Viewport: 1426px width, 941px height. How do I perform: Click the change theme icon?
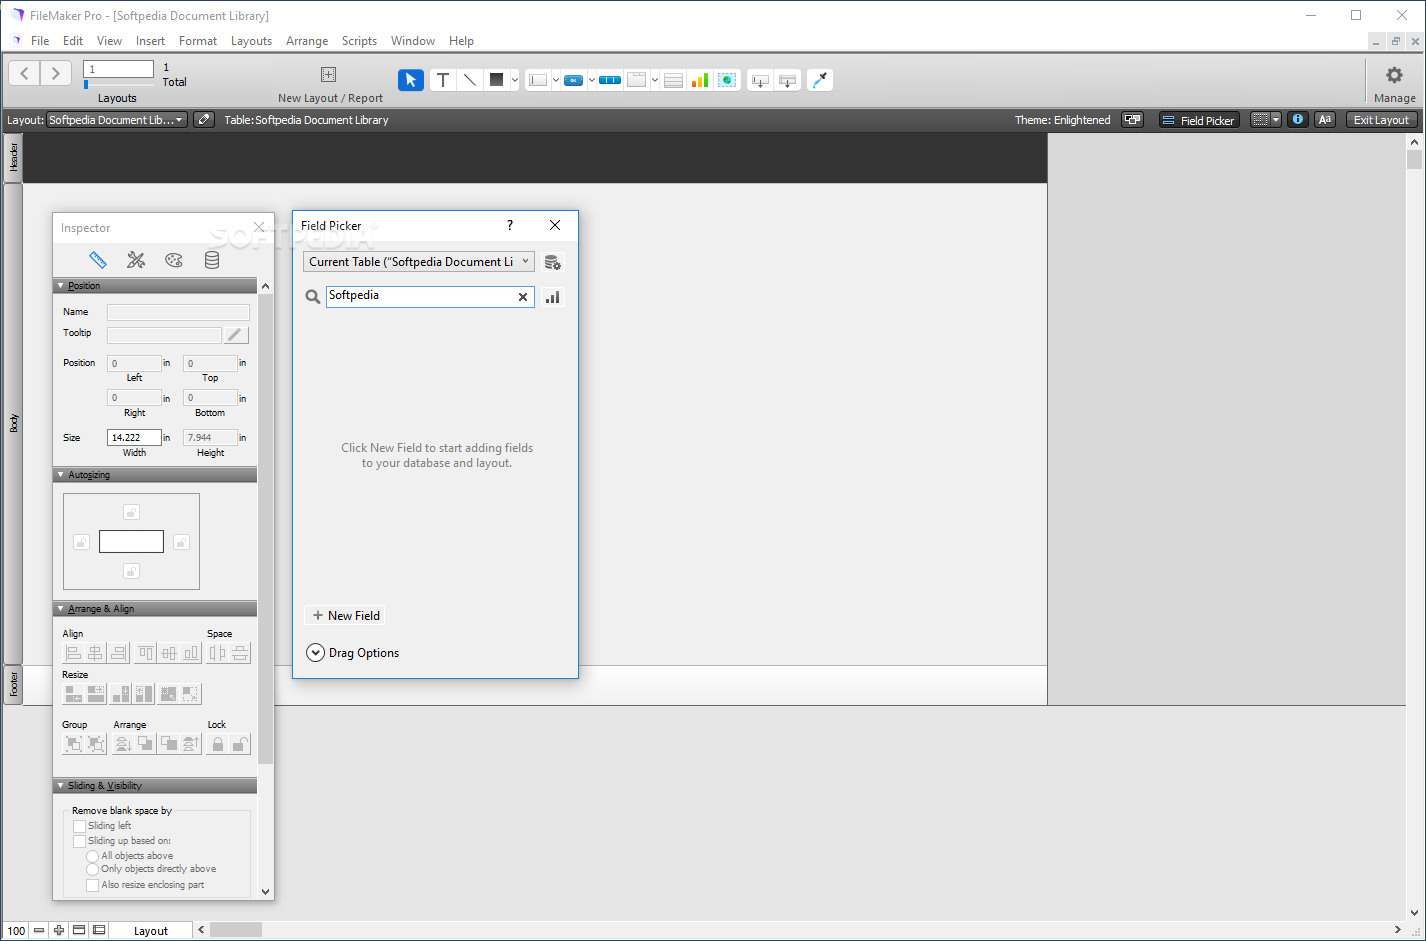(x=1132, y=120)
